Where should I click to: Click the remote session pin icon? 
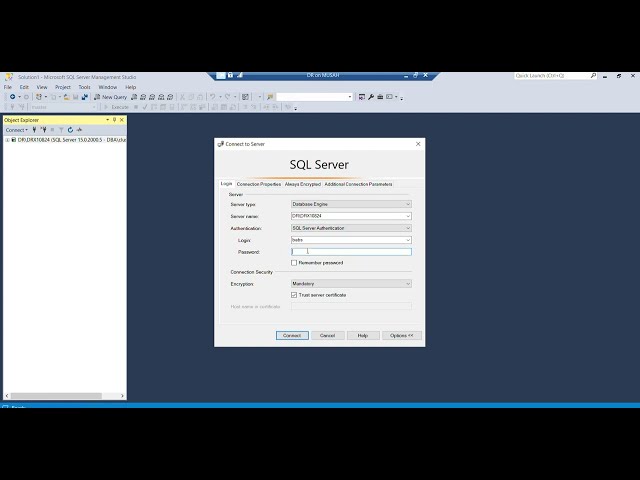(220, 75)
